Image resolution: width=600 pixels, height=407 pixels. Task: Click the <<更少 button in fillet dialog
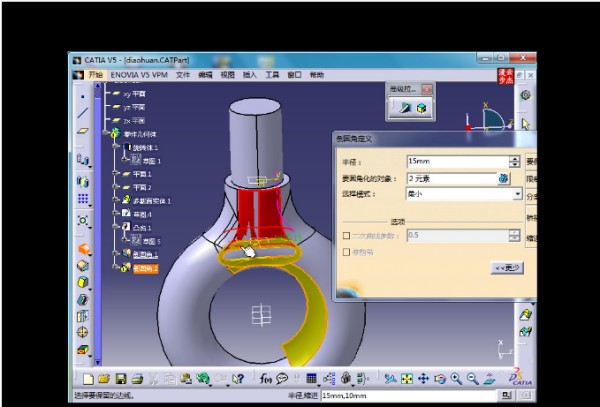click(507, 268)
